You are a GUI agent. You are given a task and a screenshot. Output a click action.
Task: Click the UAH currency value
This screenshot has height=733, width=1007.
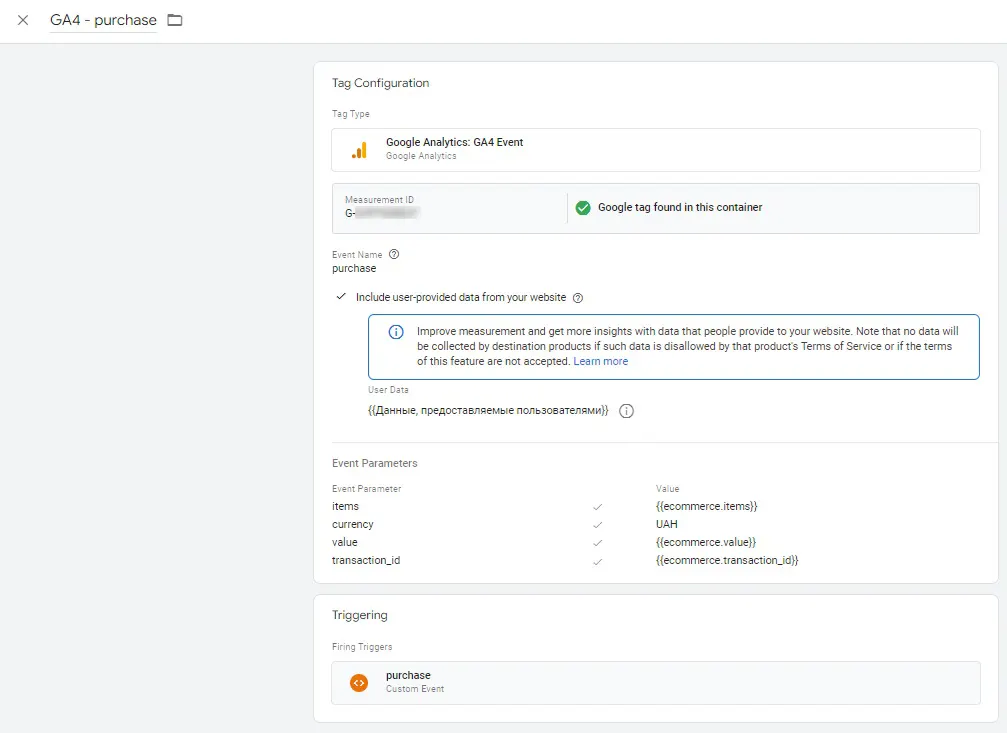[x=667, y=524]
